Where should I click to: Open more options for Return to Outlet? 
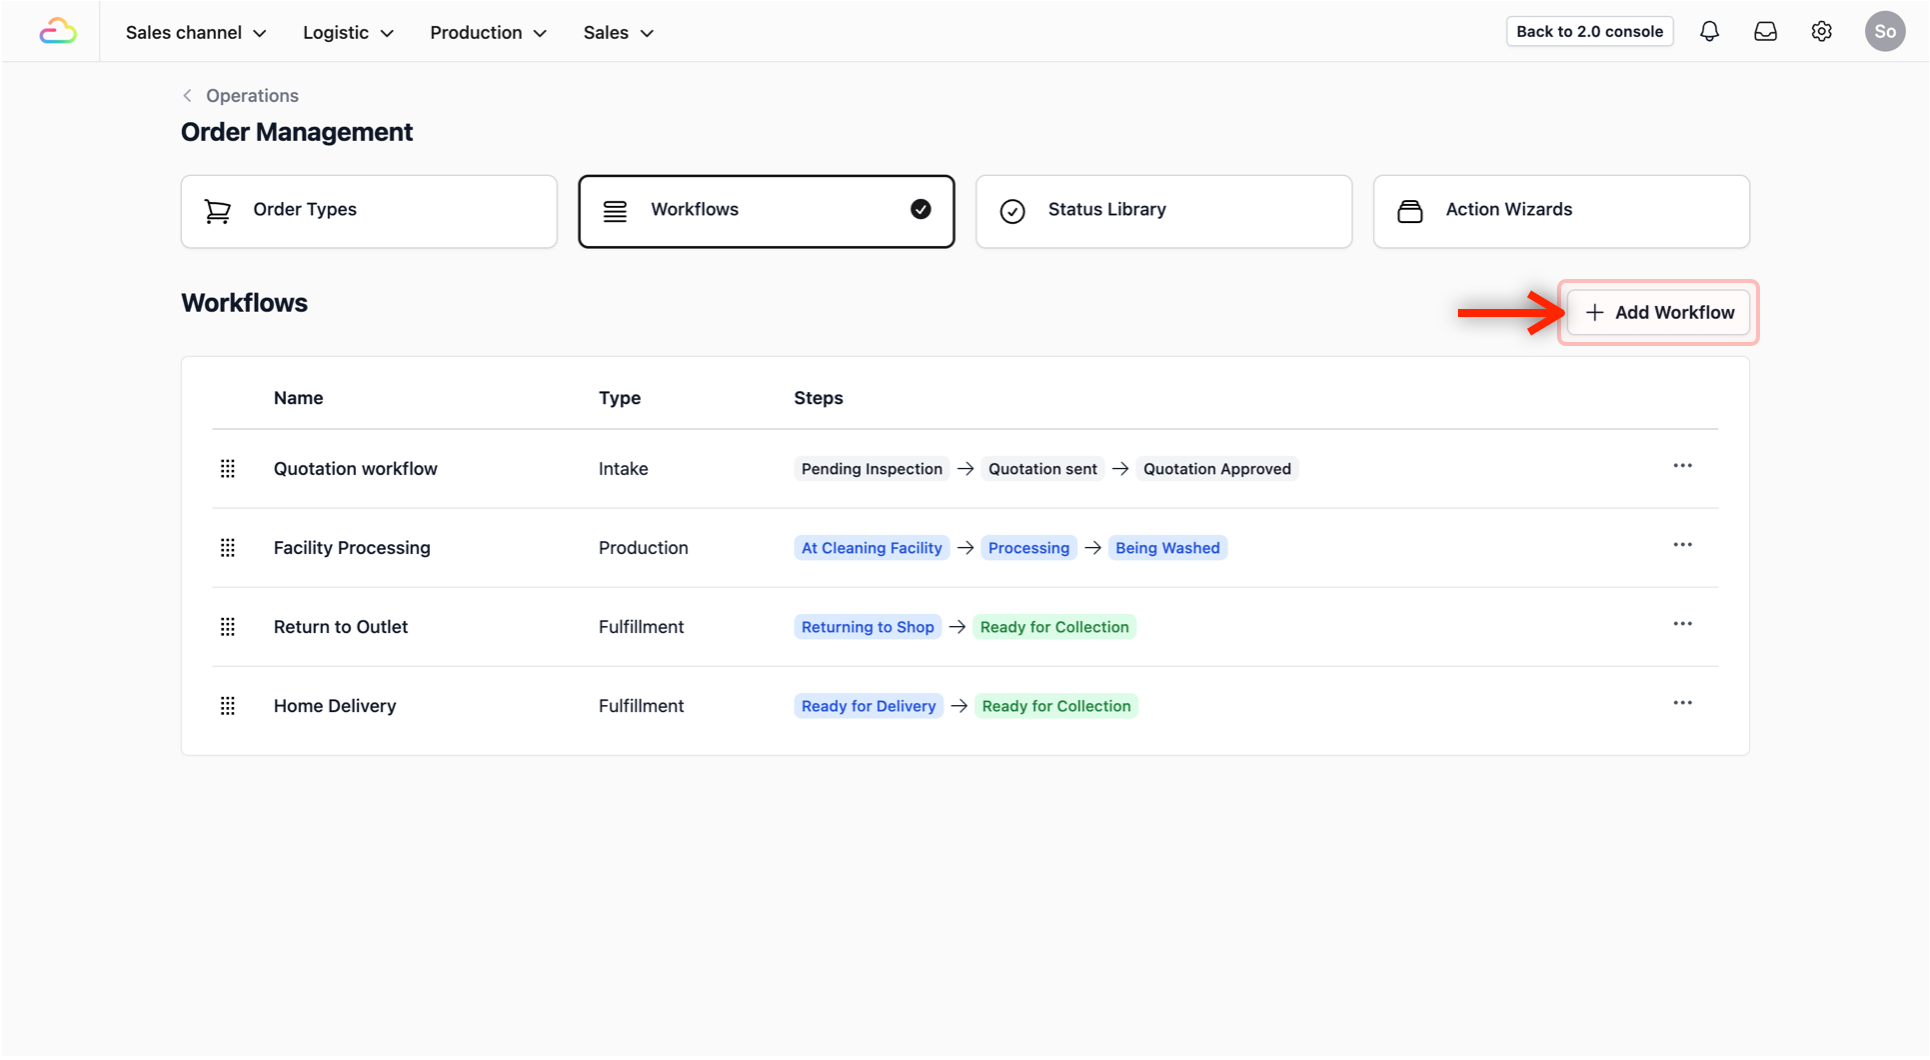click(1683, 624)
